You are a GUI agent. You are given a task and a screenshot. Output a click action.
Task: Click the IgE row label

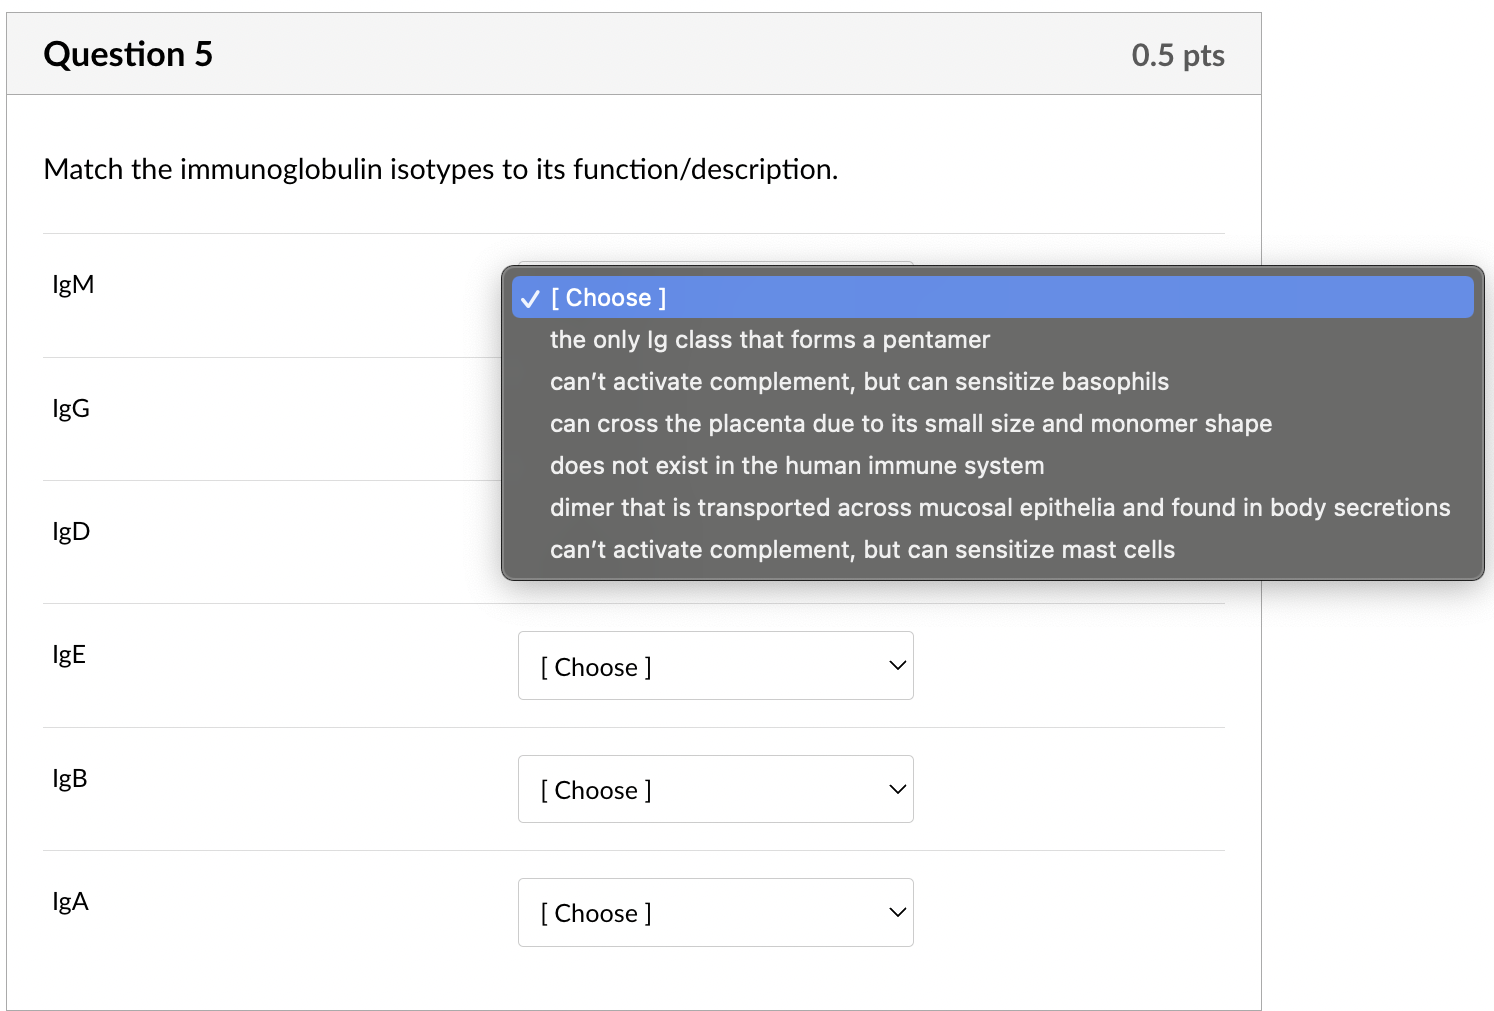(x=69, y=655)
